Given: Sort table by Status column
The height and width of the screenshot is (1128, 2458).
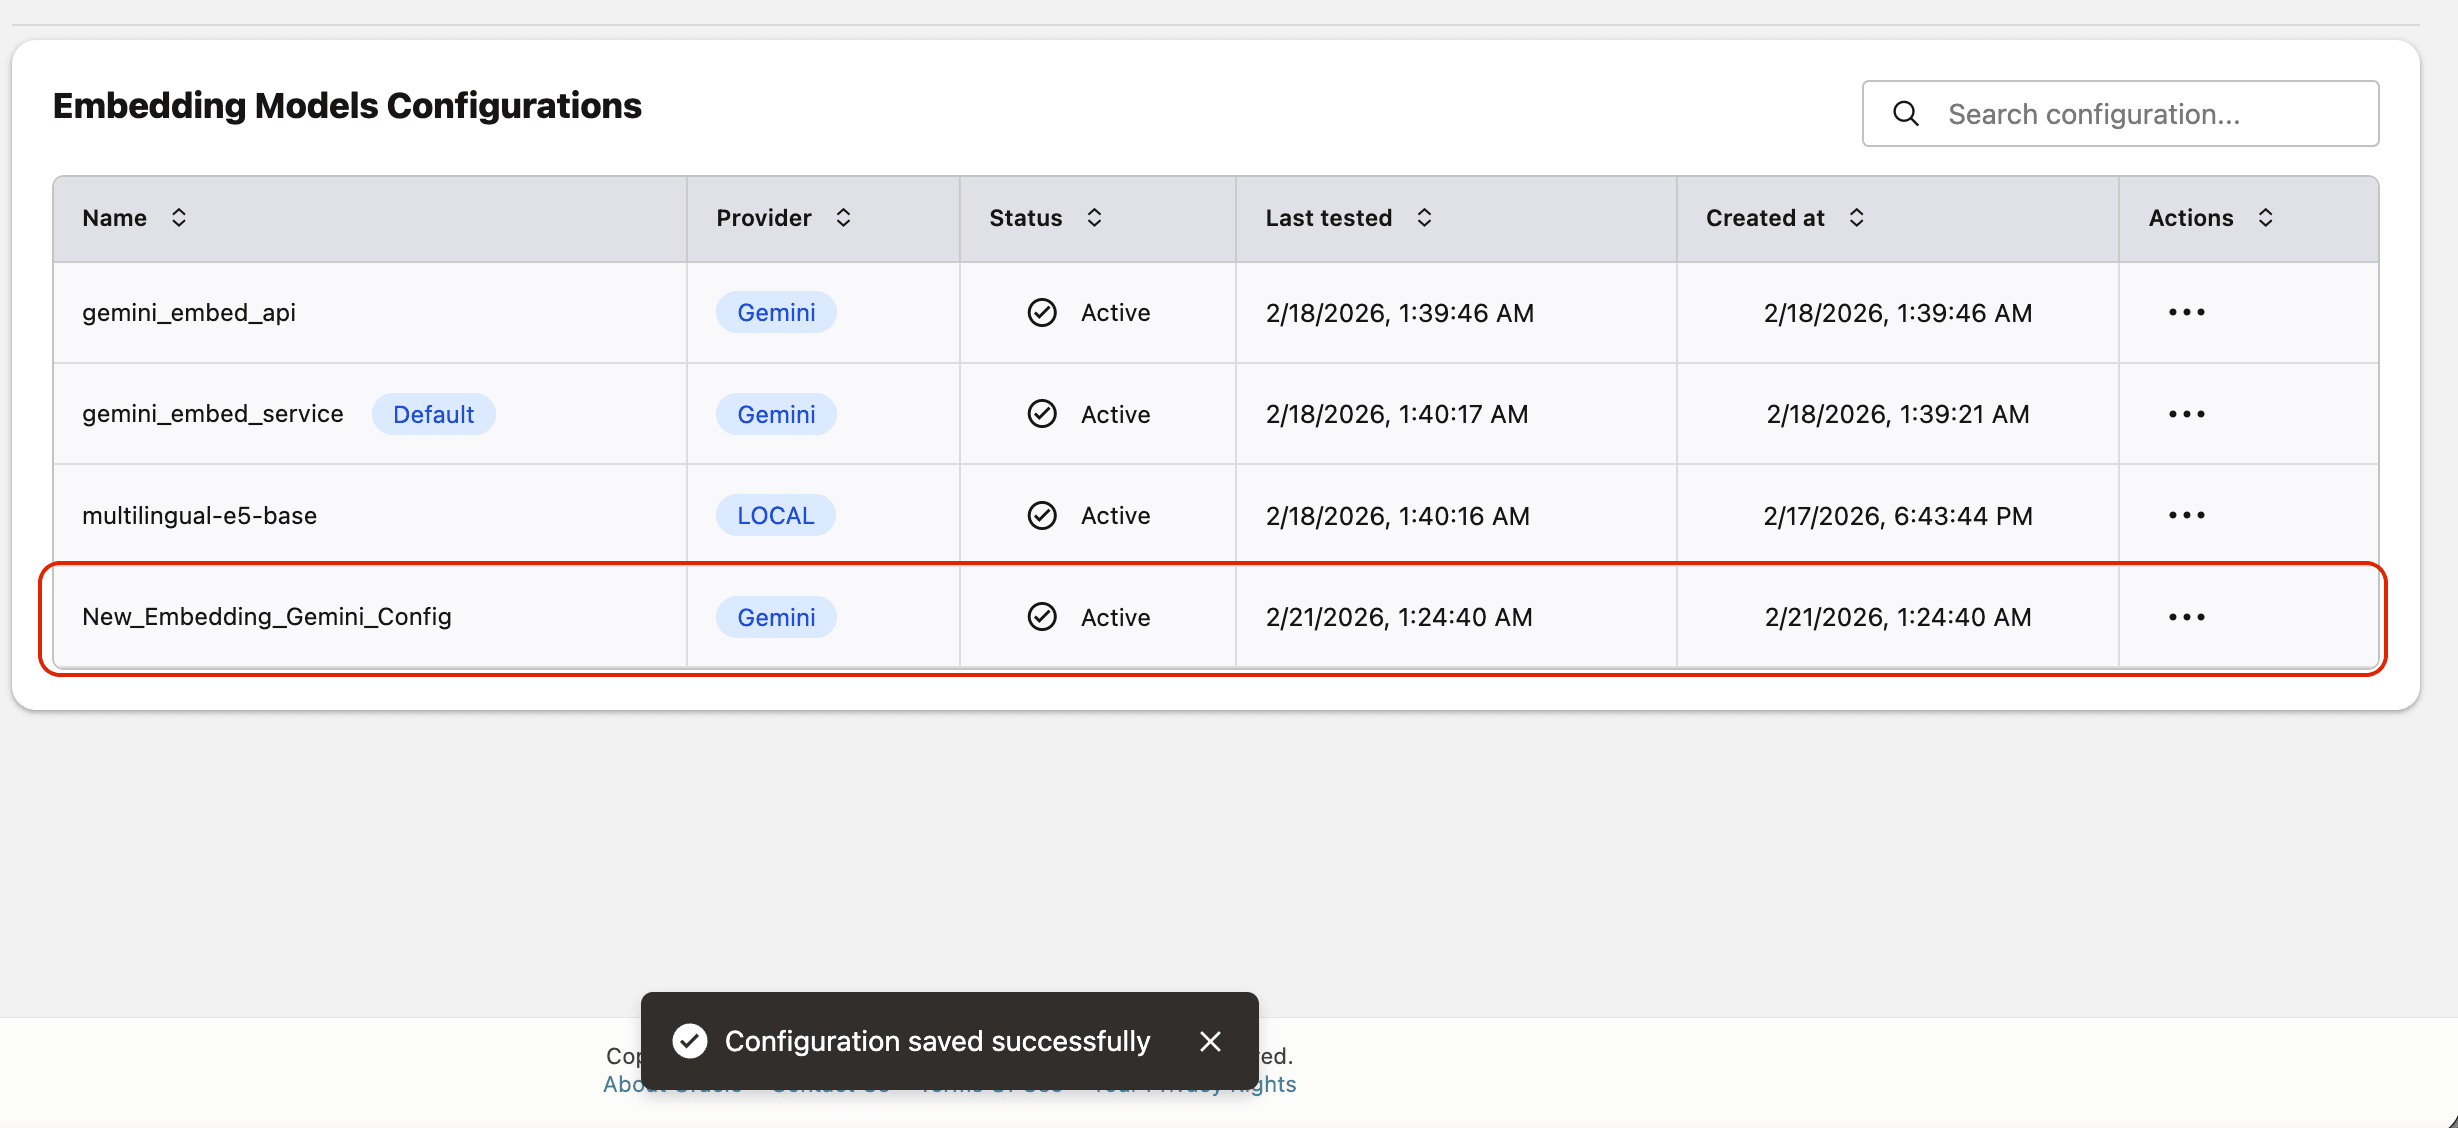Looking at the screenshot, I should click(1094, 218).
